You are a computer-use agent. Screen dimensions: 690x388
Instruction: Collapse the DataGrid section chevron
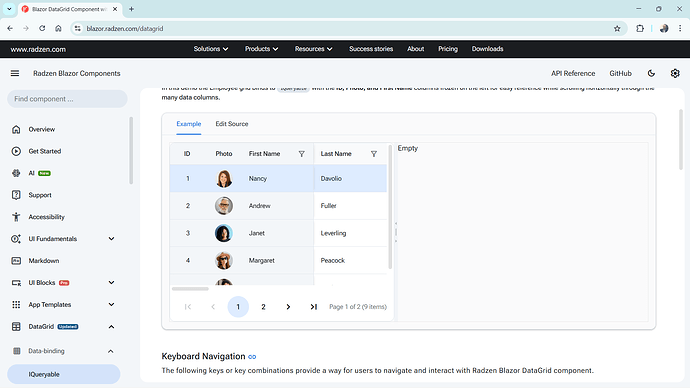(111, 326)
